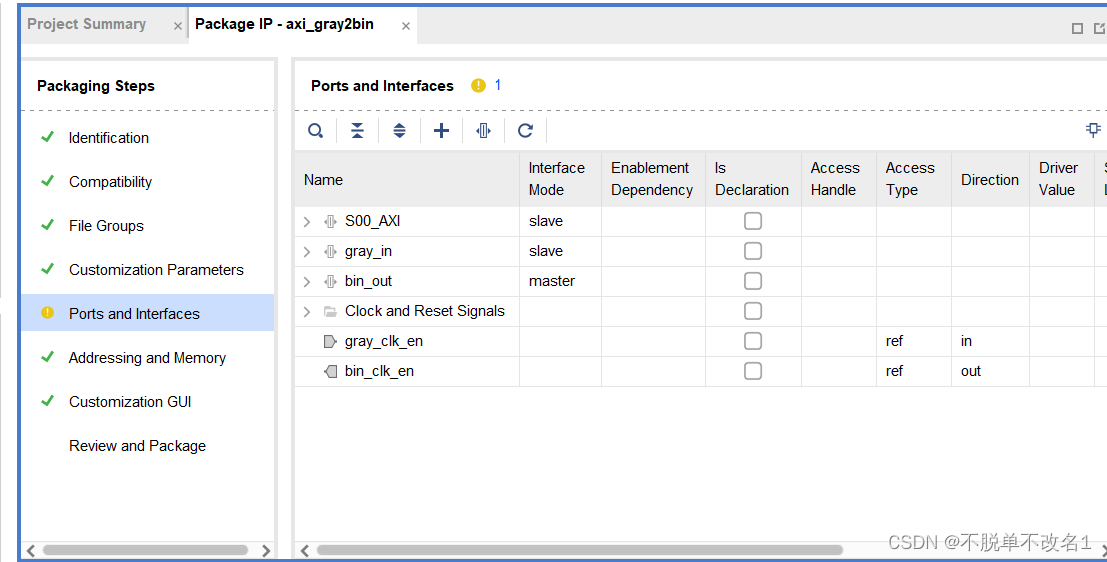
Task: Close the Package IP - axi_gray2bin tab
Action: click(405, 26)
